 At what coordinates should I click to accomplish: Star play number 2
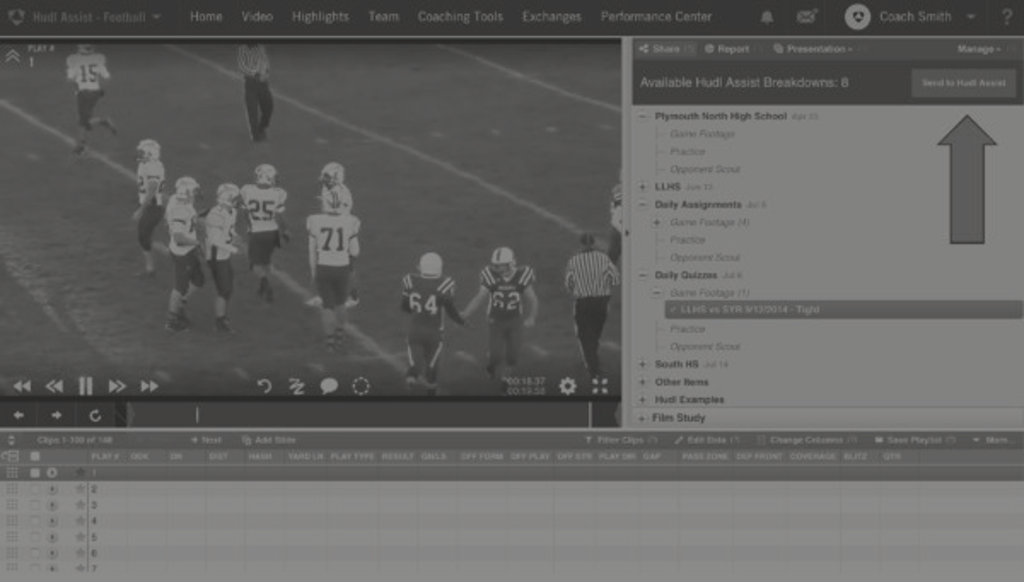80,489
